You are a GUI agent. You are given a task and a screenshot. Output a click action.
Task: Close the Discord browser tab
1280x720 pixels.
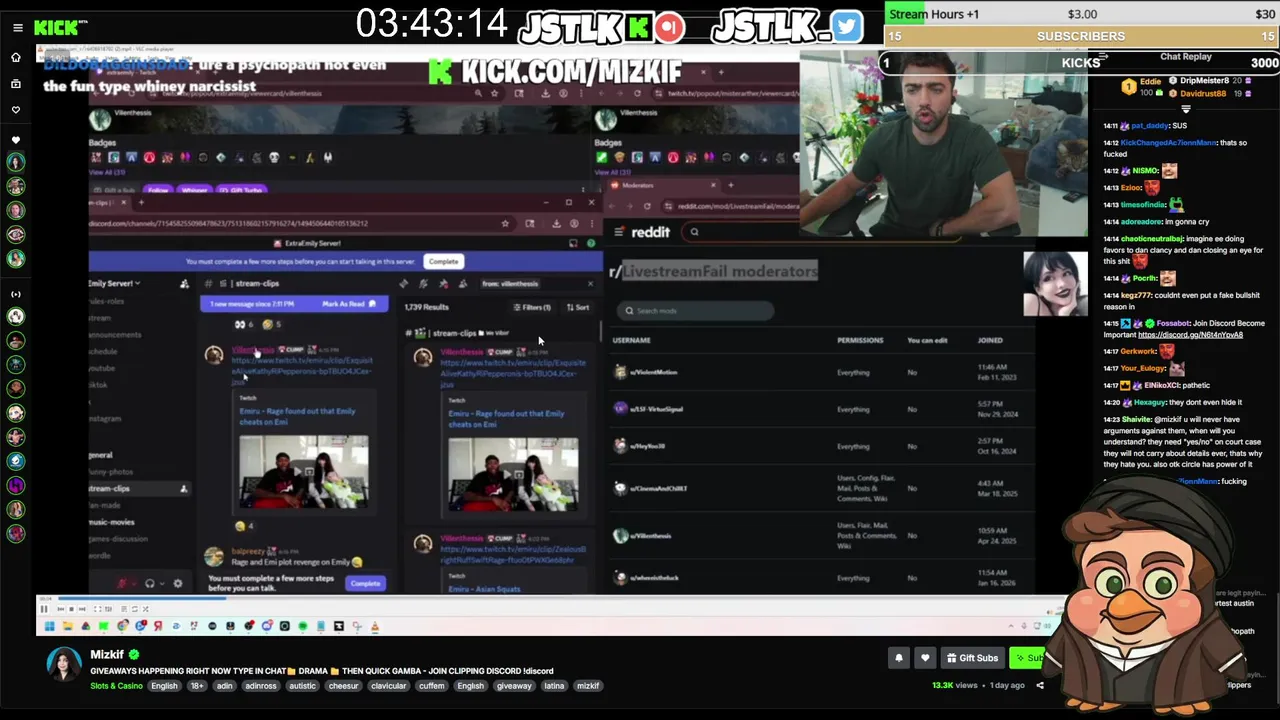(x=124, y=203)
